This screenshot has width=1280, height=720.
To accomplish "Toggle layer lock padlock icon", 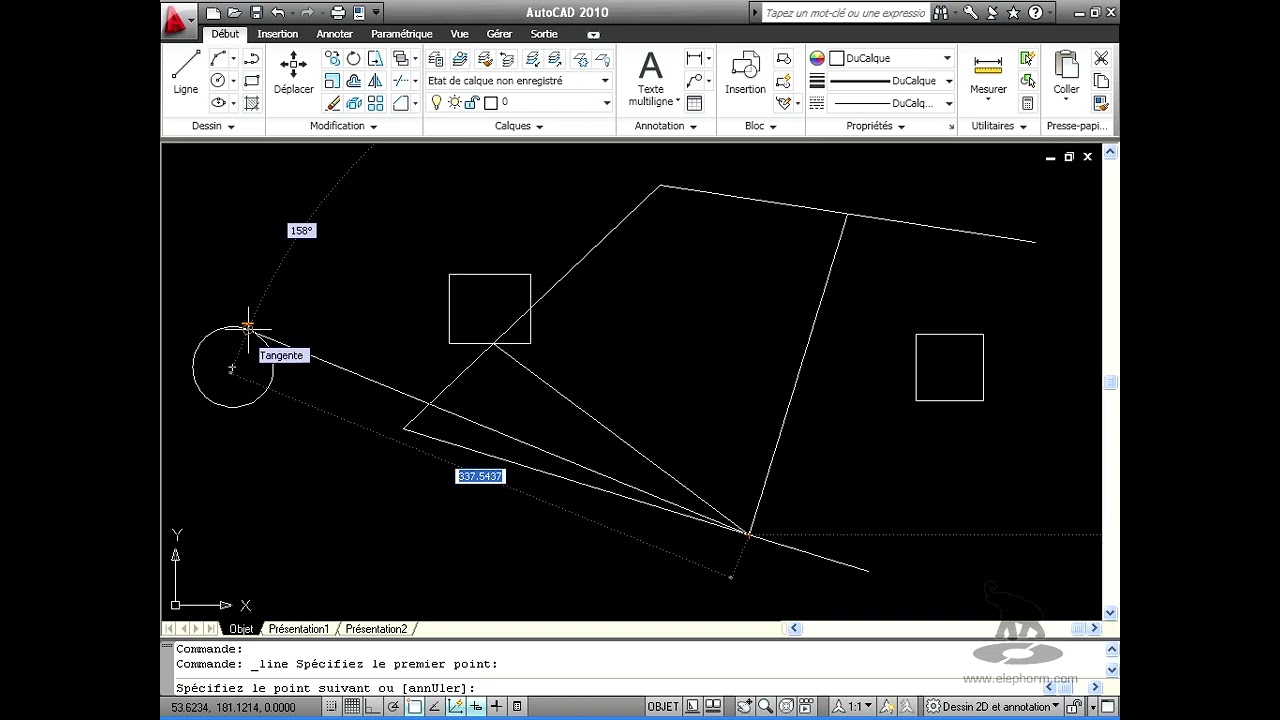I will (473, 103).
